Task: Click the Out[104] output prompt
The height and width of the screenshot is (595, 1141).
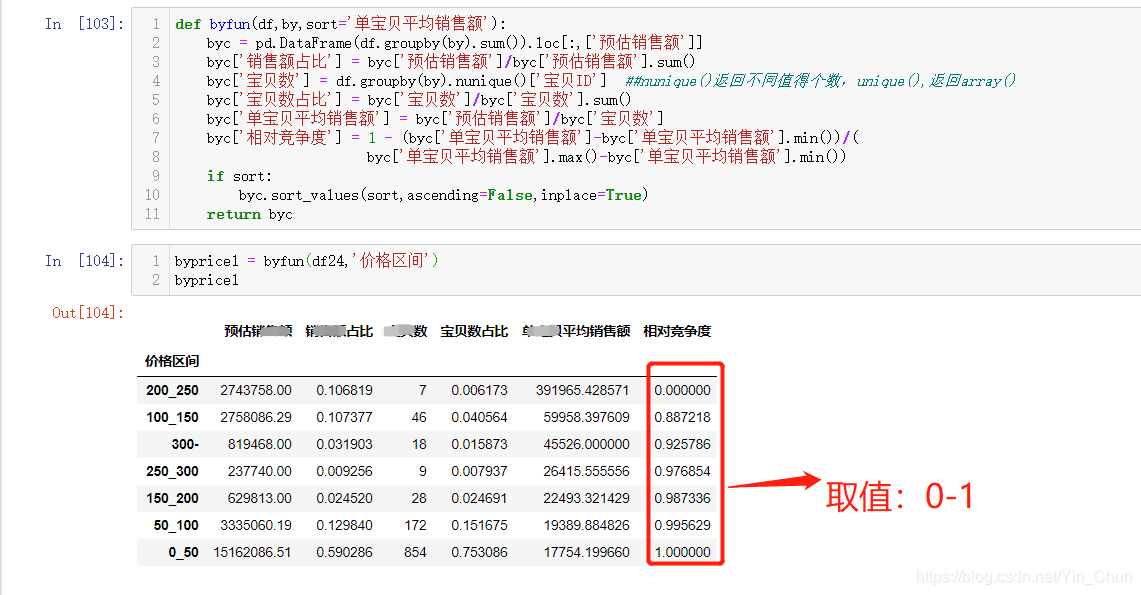Action: tap(88, 313)
